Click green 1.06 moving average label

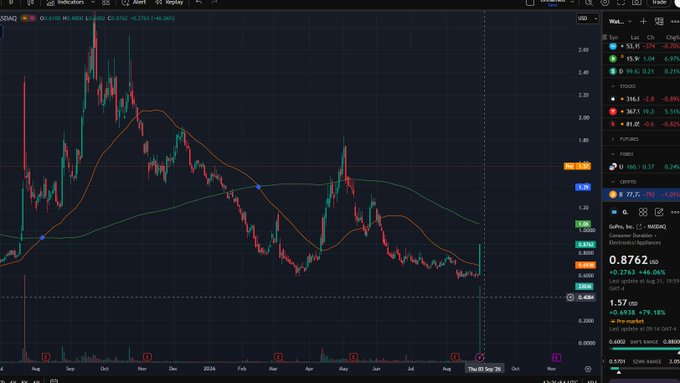pos(583,224)
